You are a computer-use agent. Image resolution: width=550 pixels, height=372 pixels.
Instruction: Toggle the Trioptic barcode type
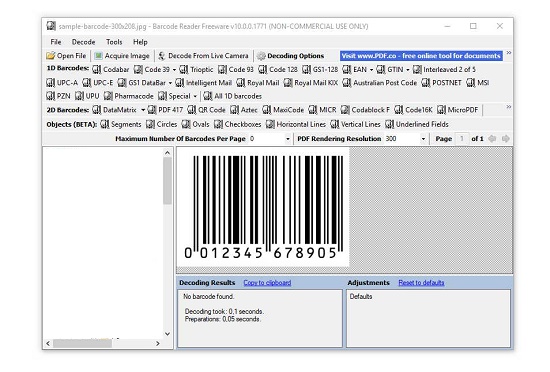click(x=196, y=69)
